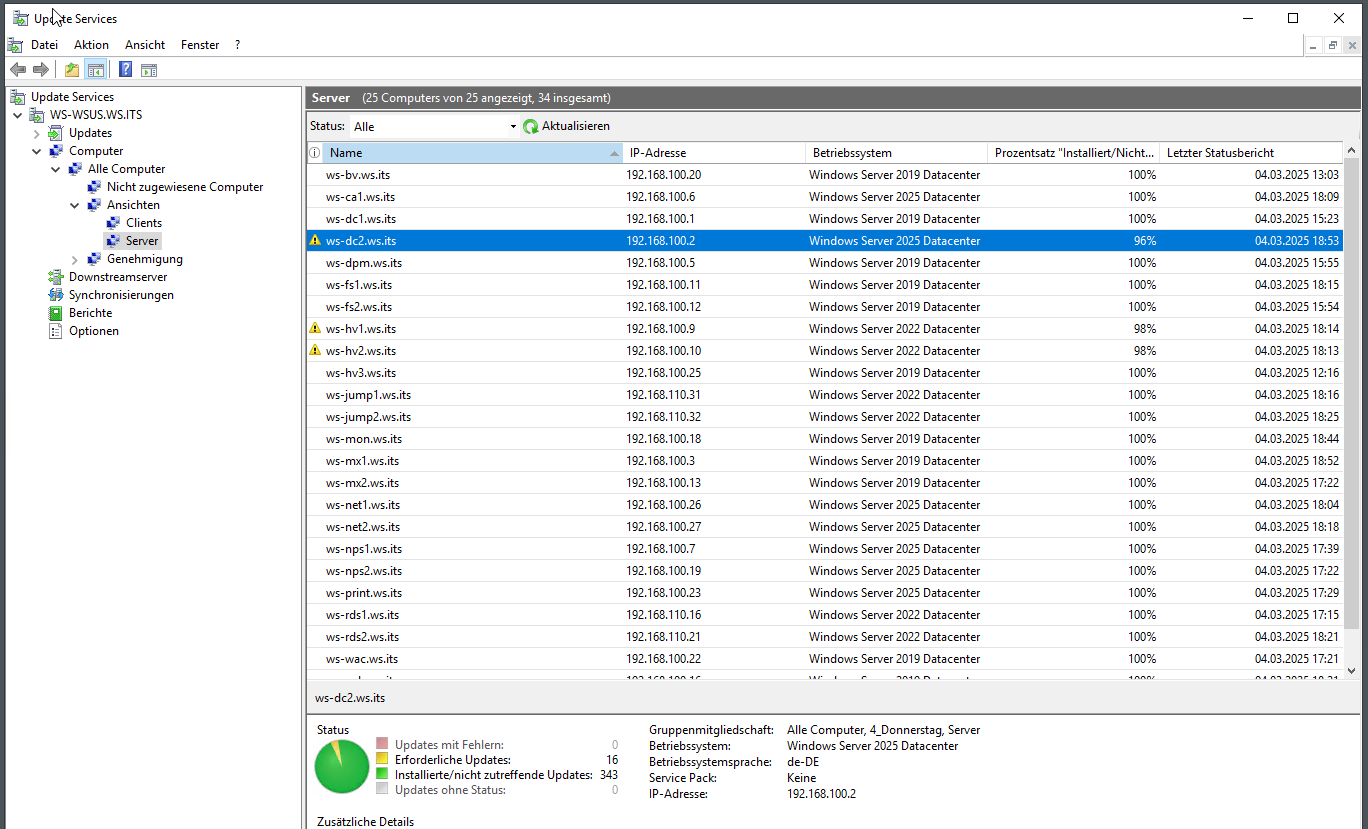Expand the Genehmigung tree node

75,259
